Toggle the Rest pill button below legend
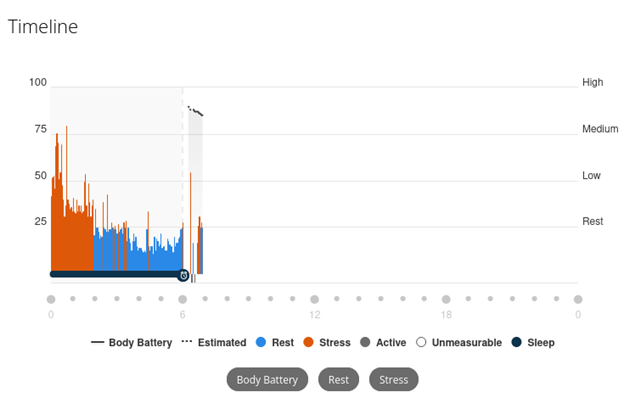640x403 pixels. pyautogui.click(x=338, y=380)
